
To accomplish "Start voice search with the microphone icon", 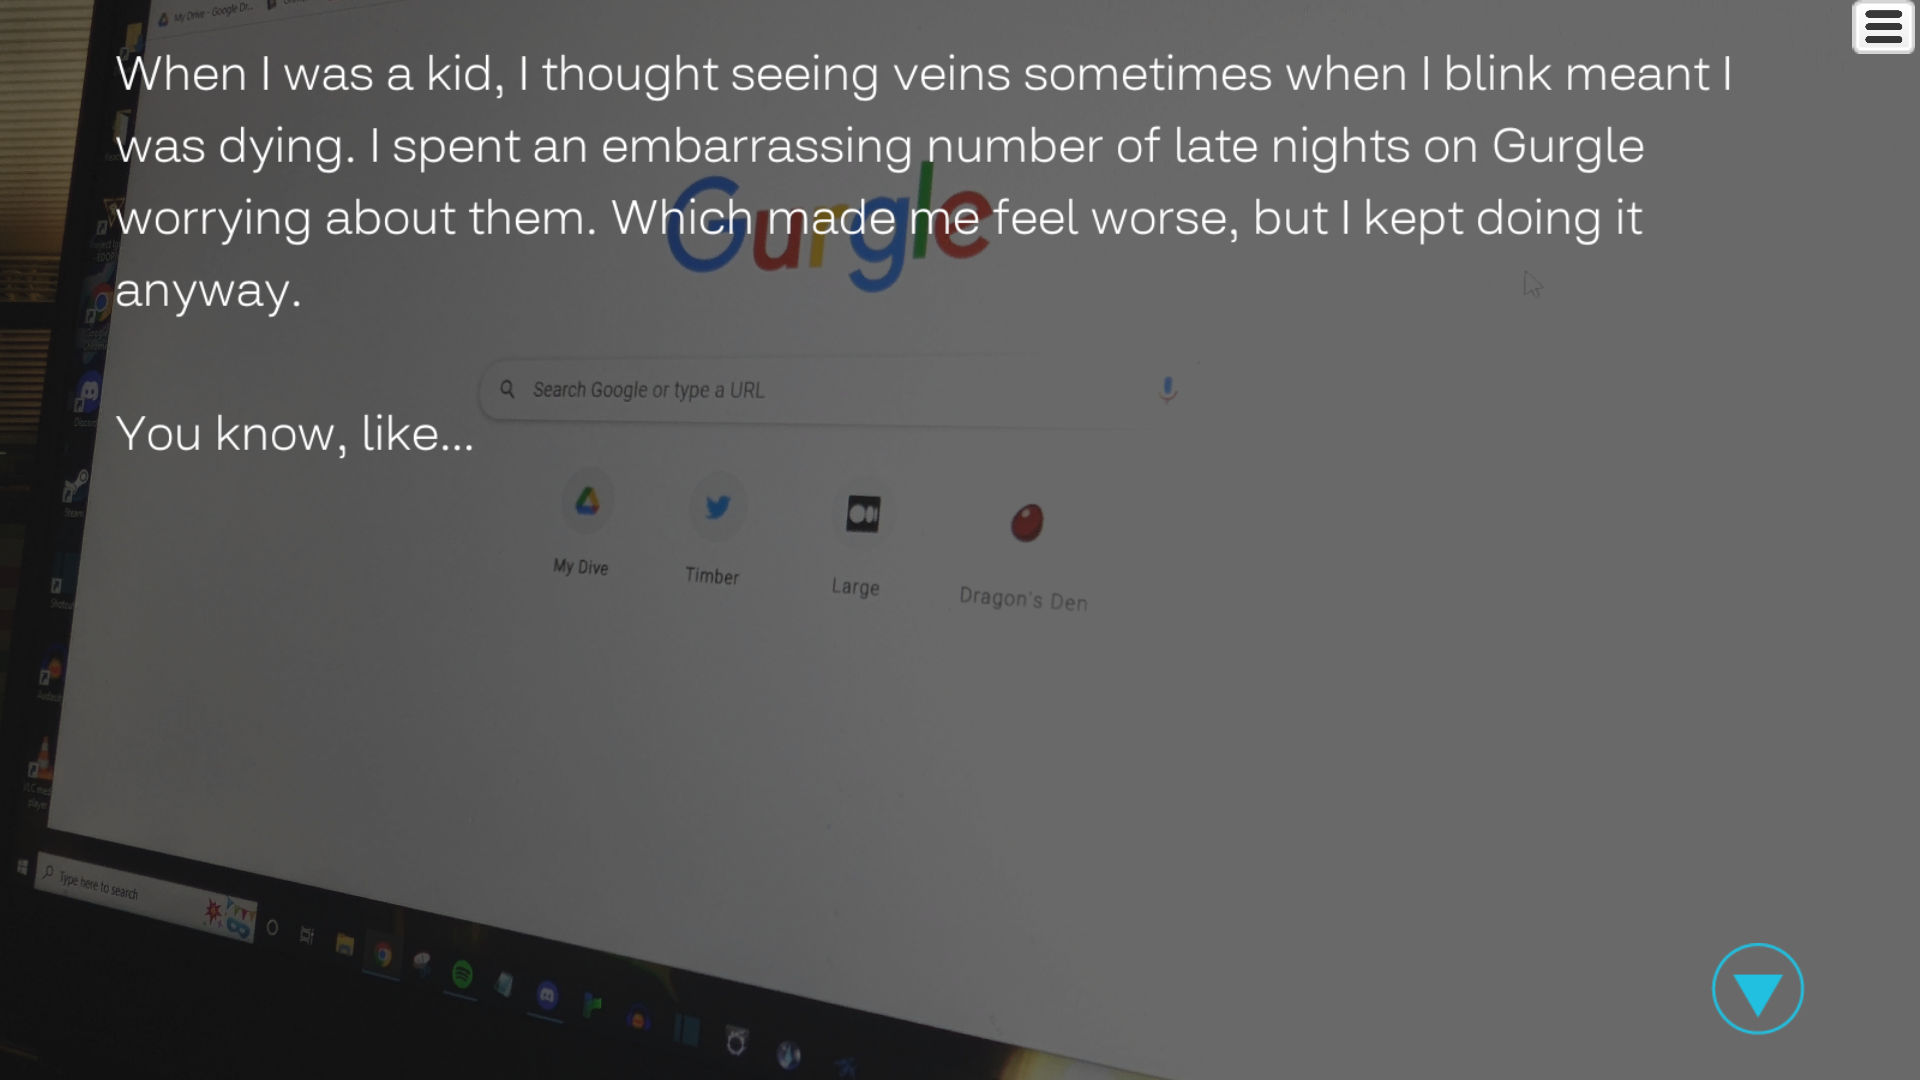I will click(x=1167, y=390).
